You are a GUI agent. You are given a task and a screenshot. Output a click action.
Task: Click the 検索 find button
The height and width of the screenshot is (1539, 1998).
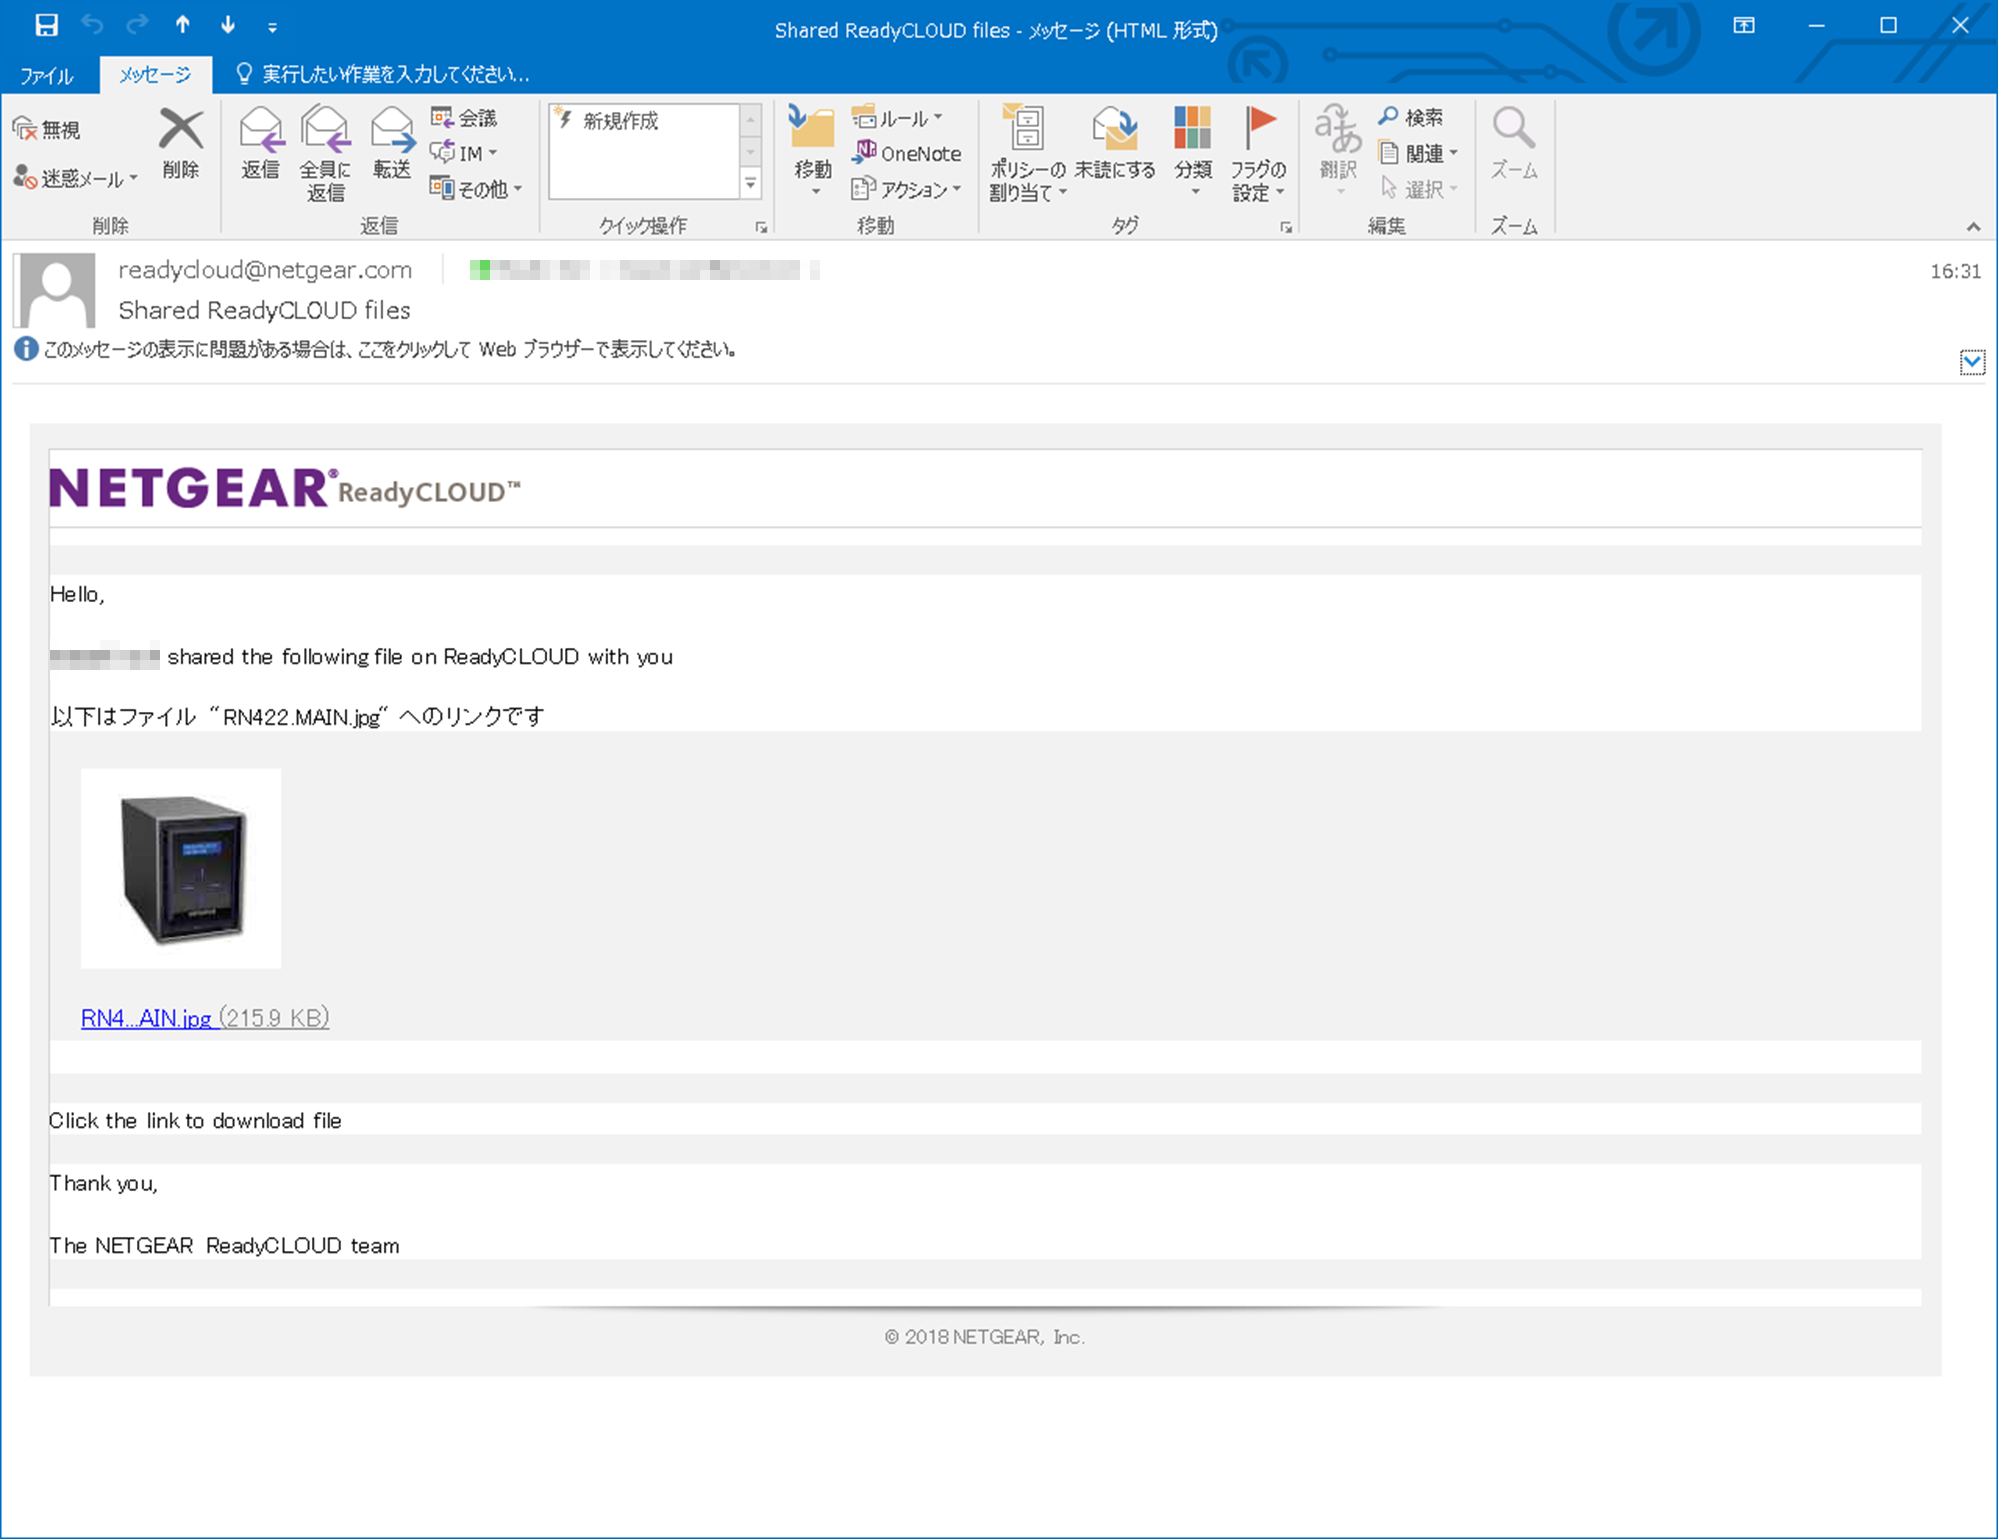(x=1410, y=118)
